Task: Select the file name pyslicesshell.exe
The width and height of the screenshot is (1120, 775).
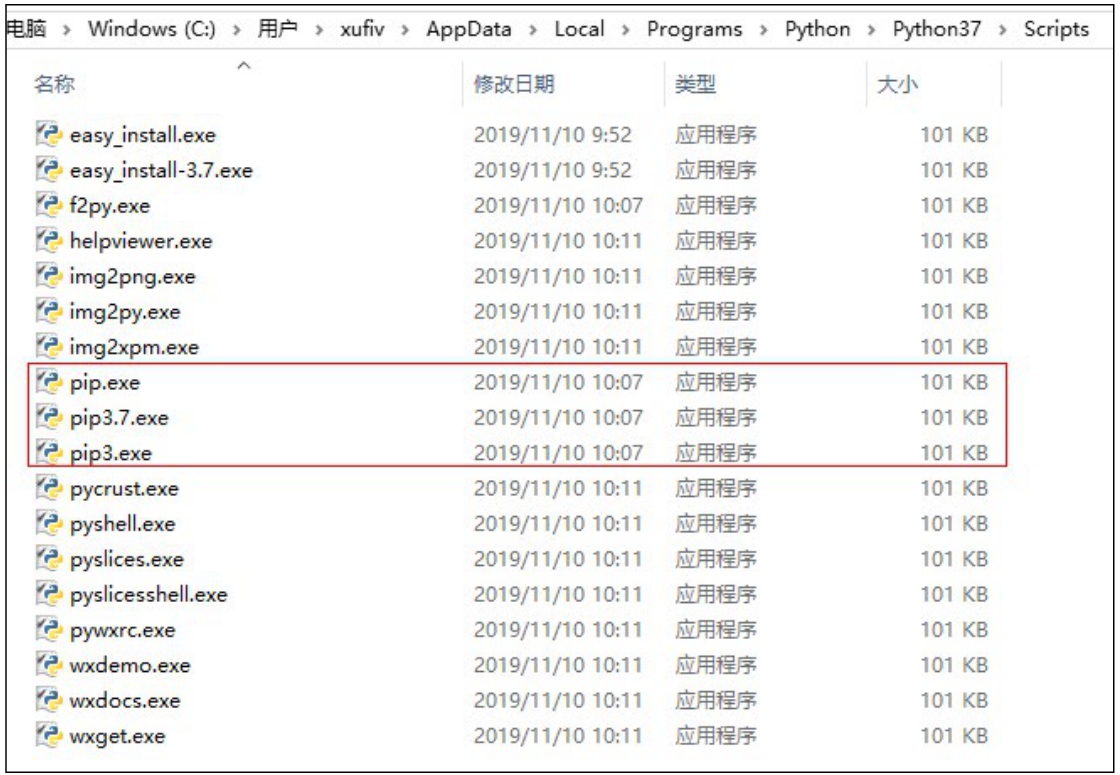Action: coord(149,595)
